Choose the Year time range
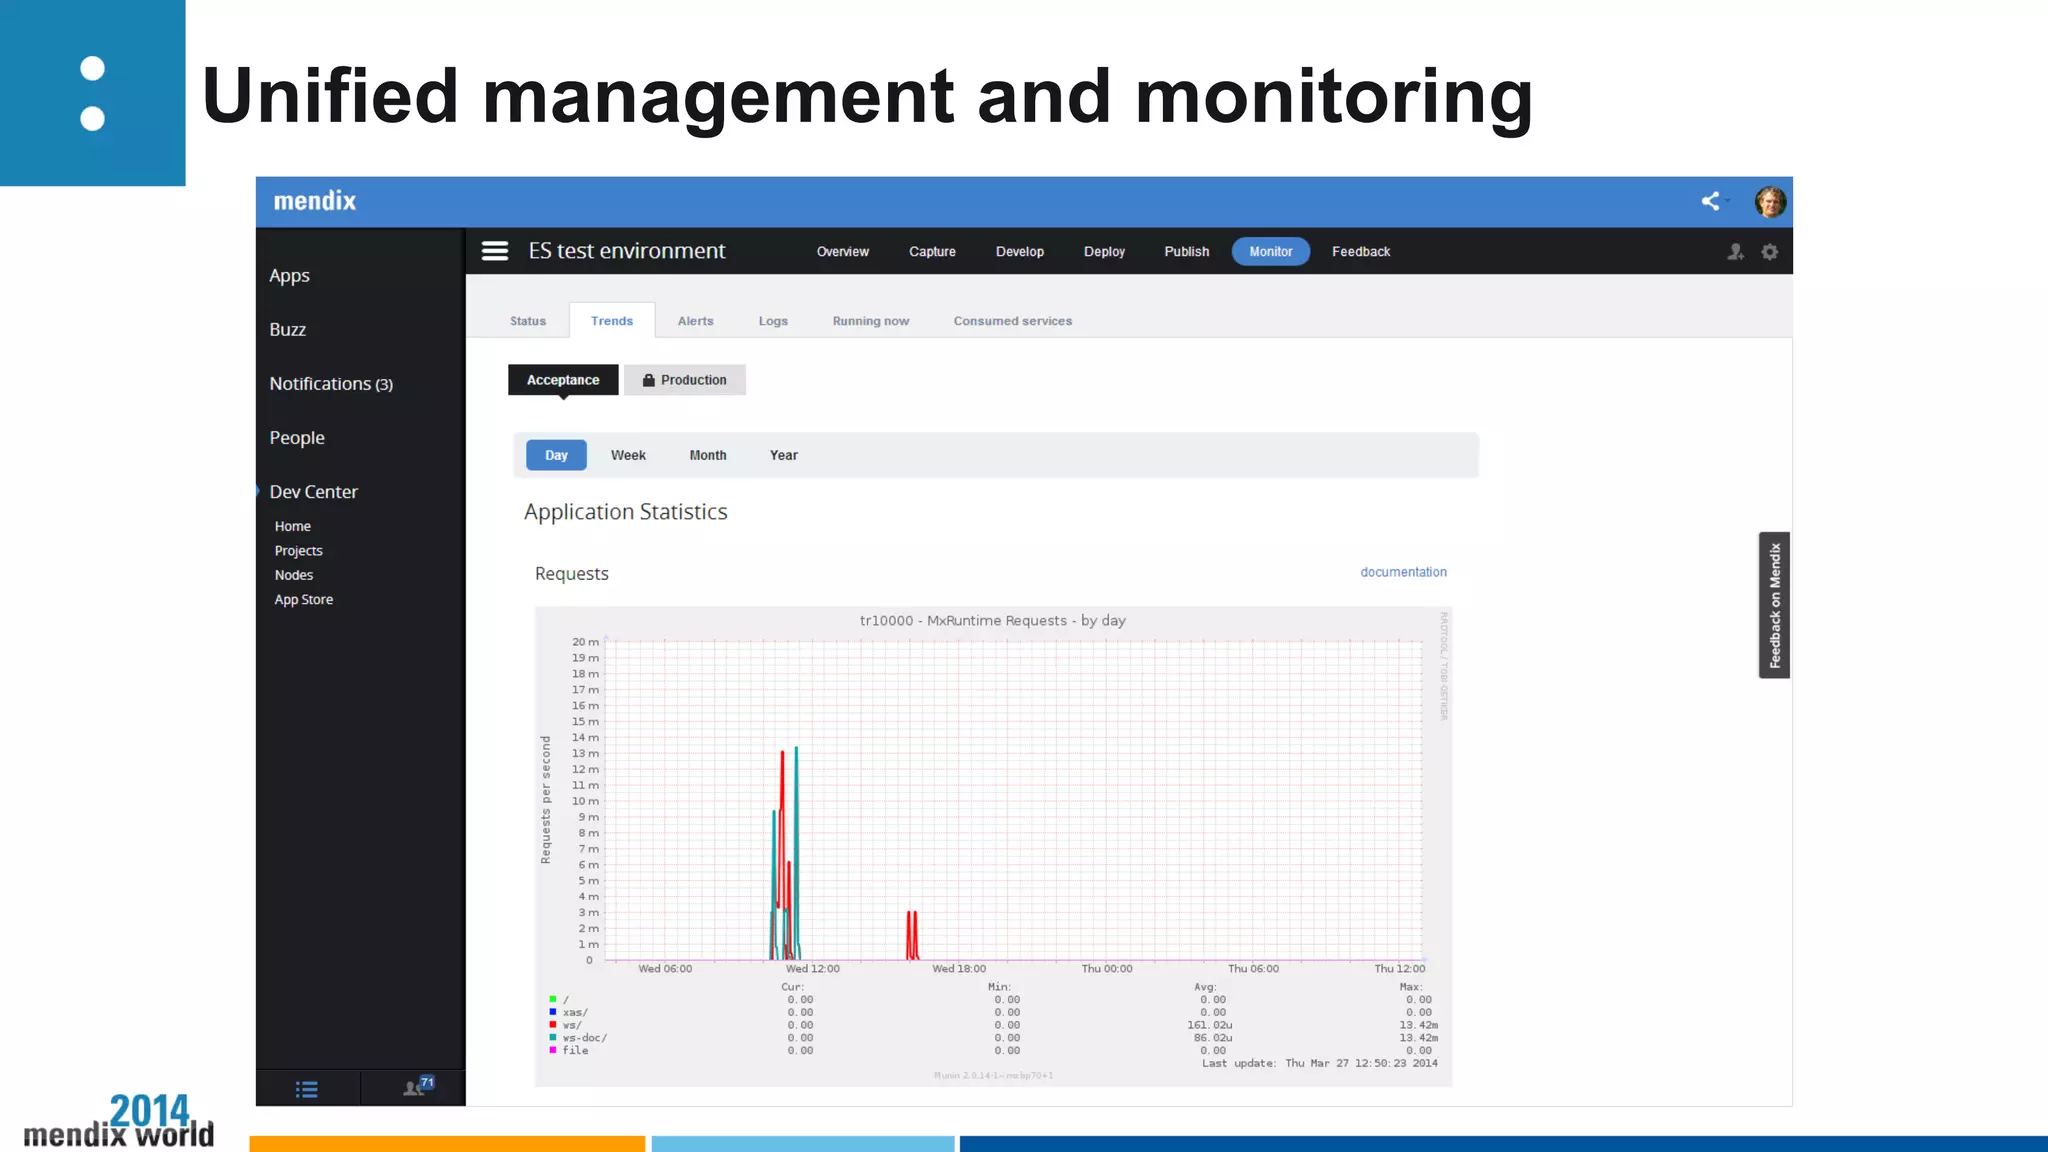The width and height of the screenshot is (2048, 1152). point(784,455)
